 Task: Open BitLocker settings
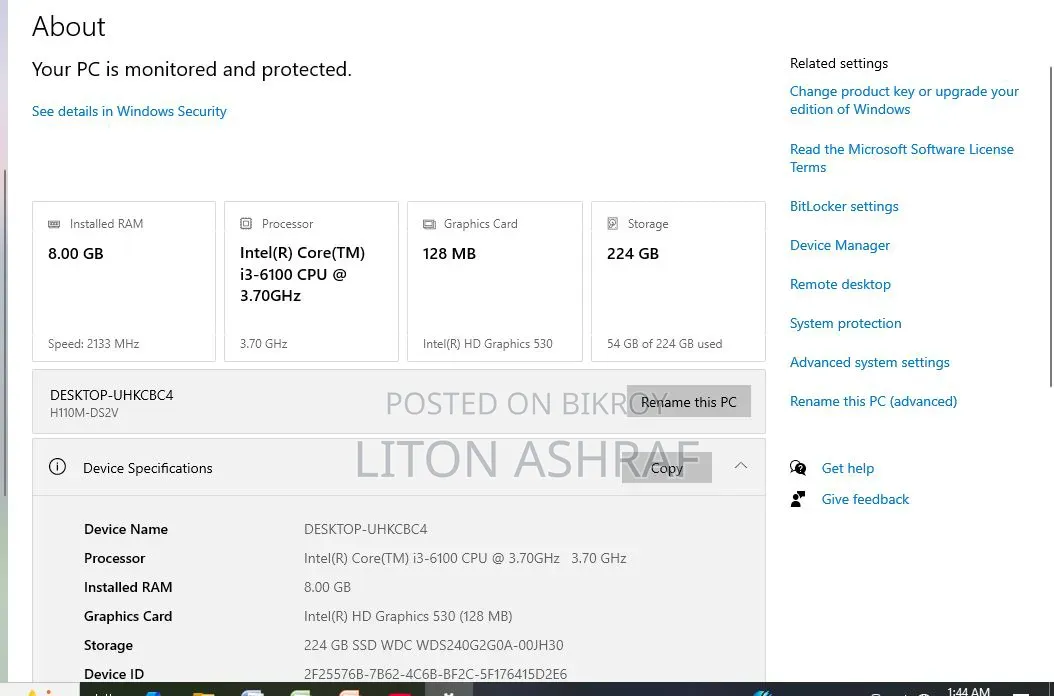(844, 206)
